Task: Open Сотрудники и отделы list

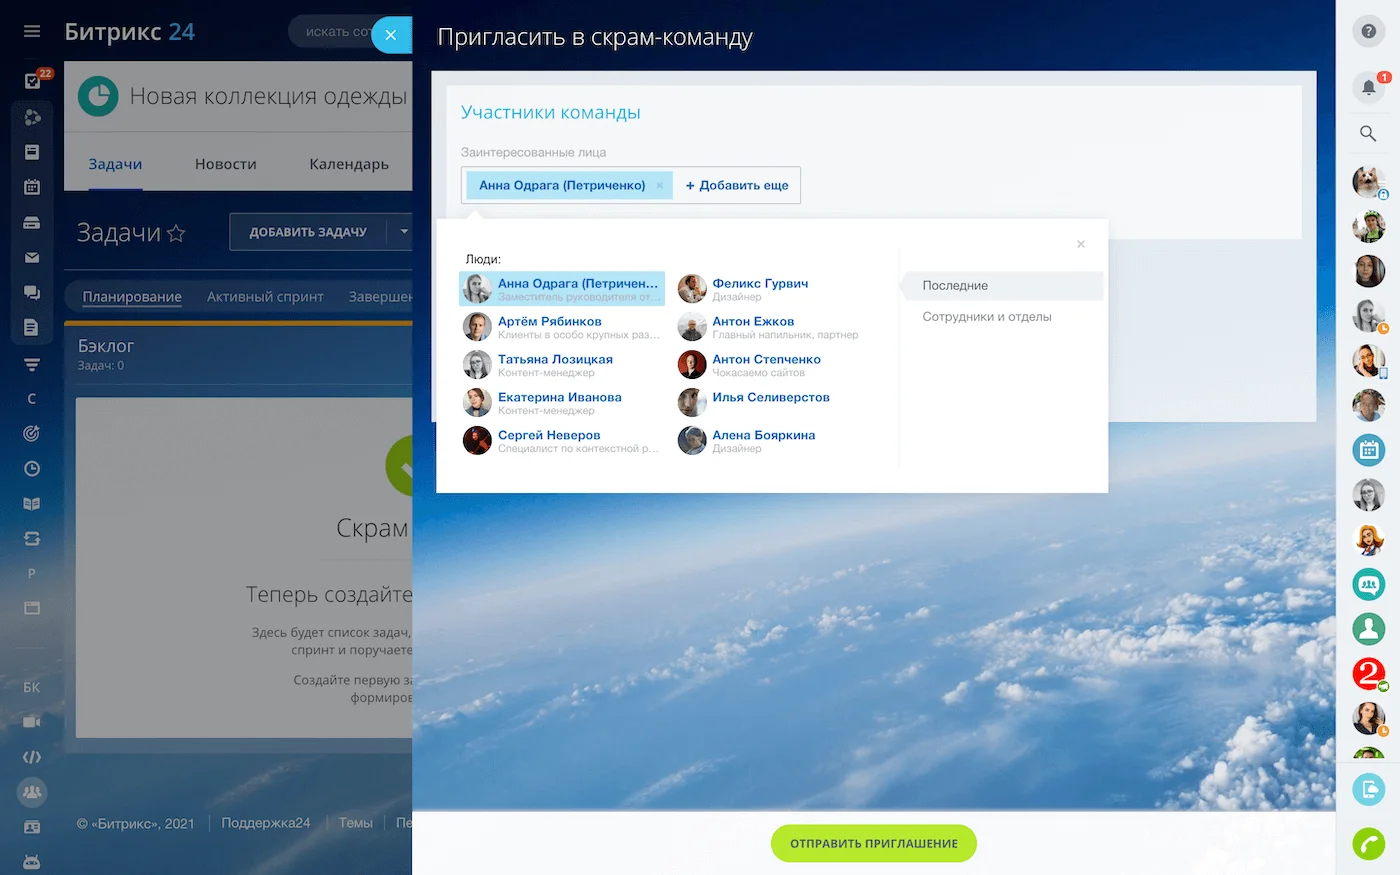Action: click(986, 317)
